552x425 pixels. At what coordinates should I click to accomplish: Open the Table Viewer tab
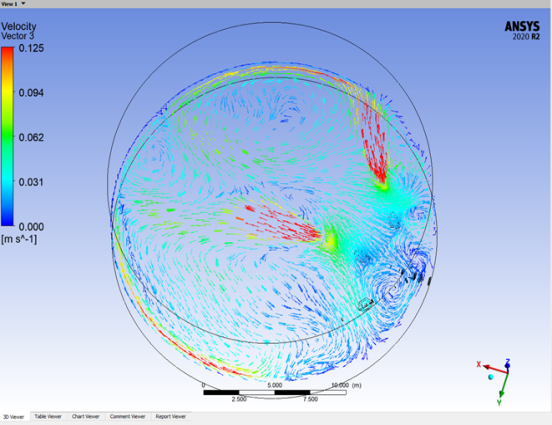tap(48, 417)
